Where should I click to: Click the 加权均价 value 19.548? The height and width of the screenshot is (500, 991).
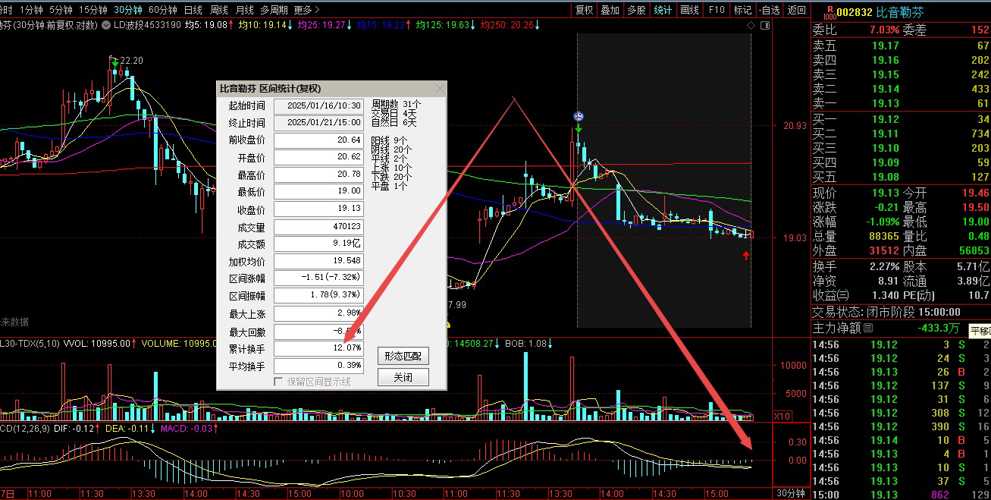pos(319,261)
